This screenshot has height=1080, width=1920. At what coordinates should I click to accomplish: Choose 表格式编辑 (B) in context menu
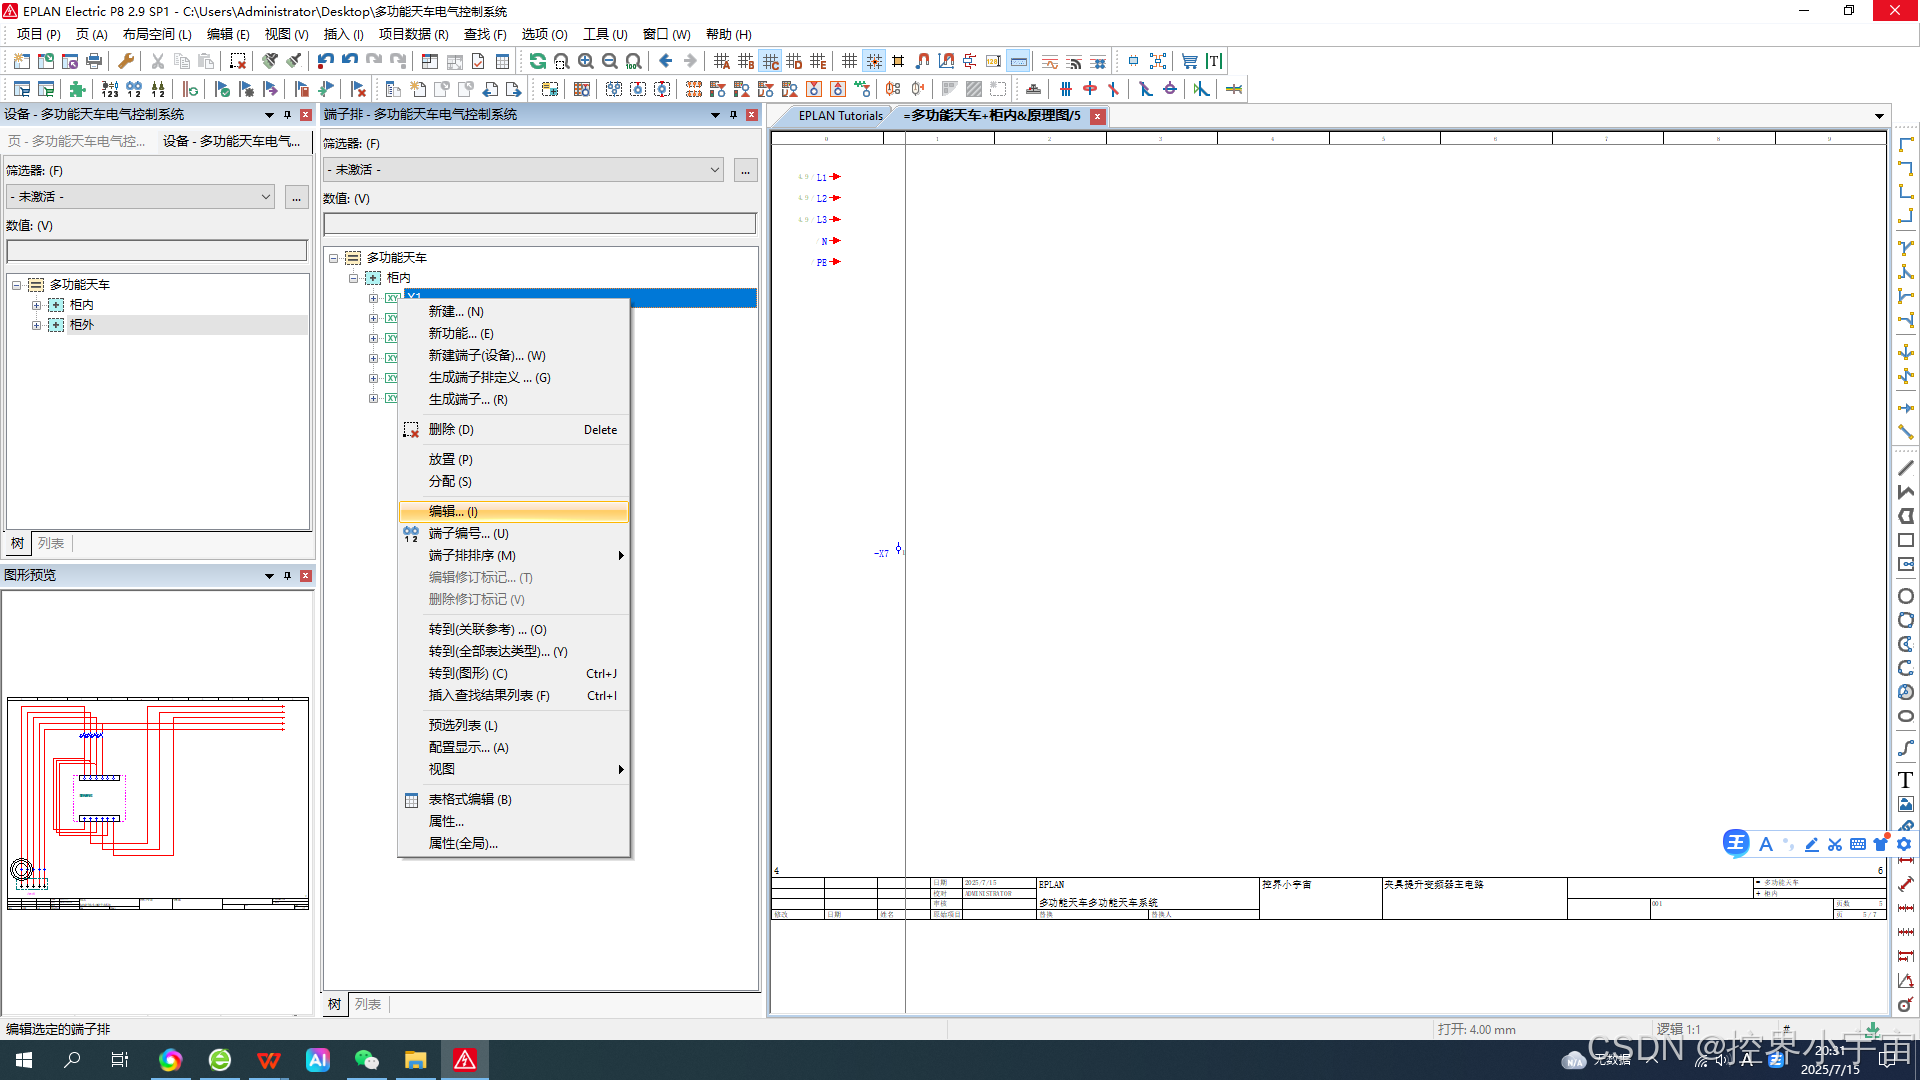pyautogui.click(x=514, y=800)
